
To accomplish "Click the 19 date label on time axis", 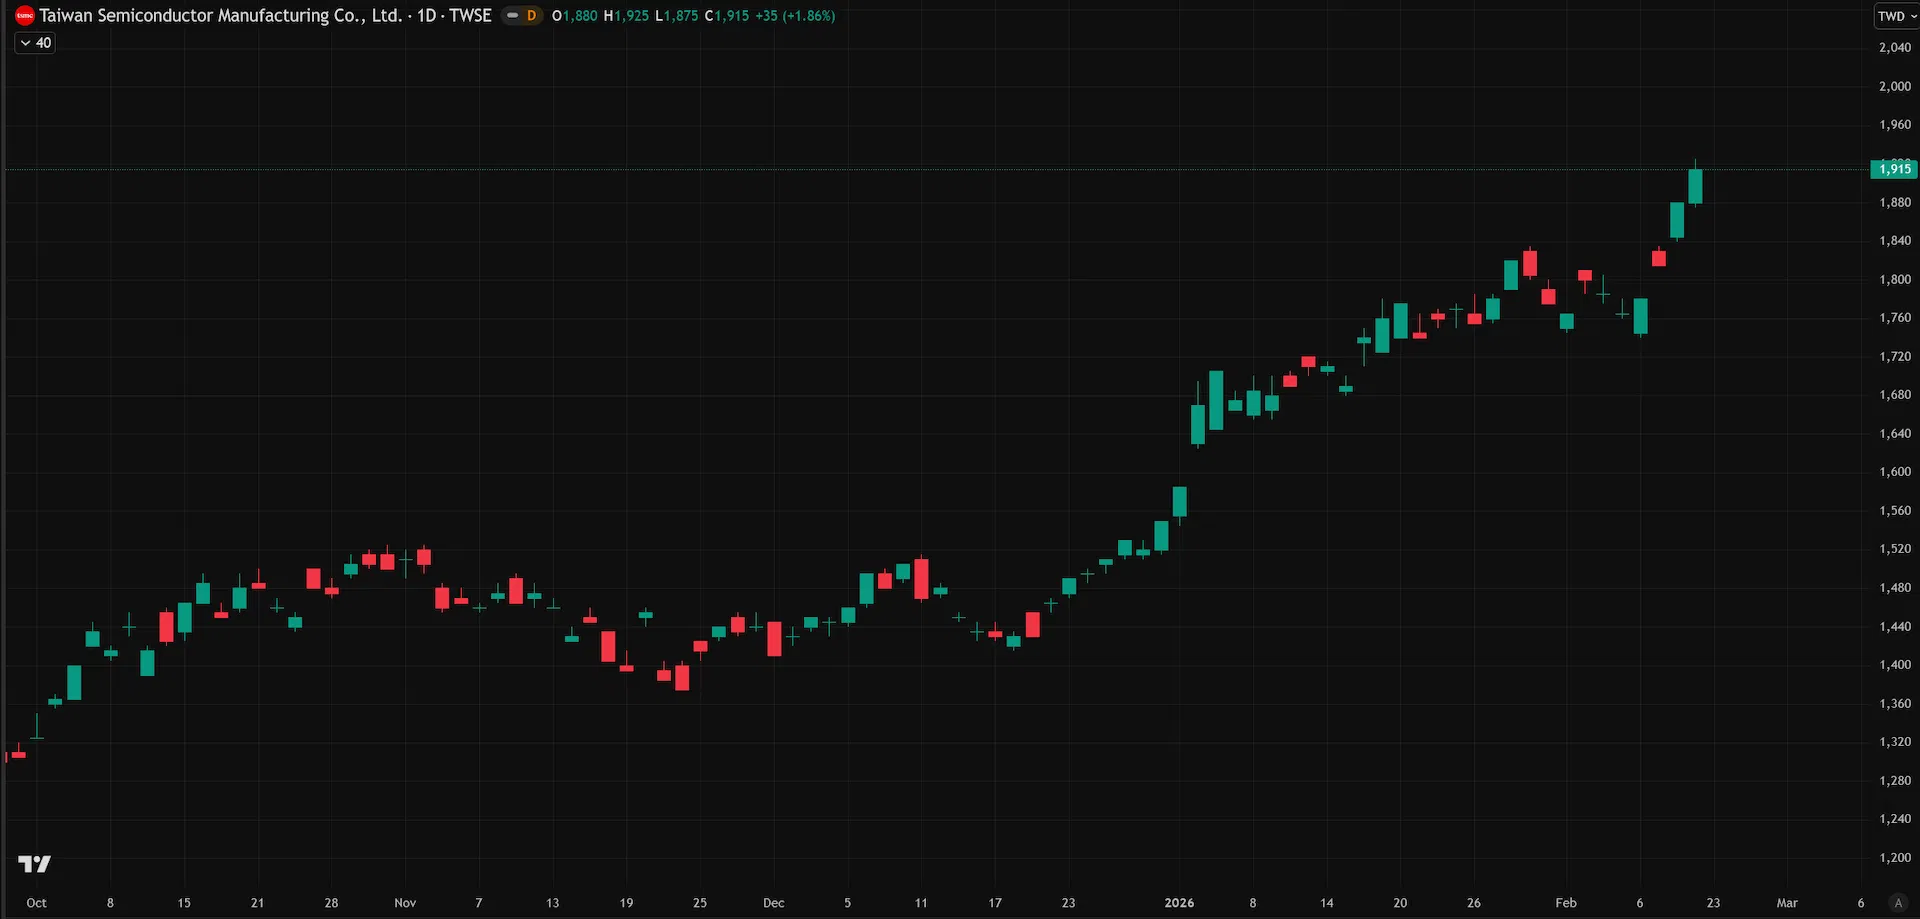I will 626,903.
